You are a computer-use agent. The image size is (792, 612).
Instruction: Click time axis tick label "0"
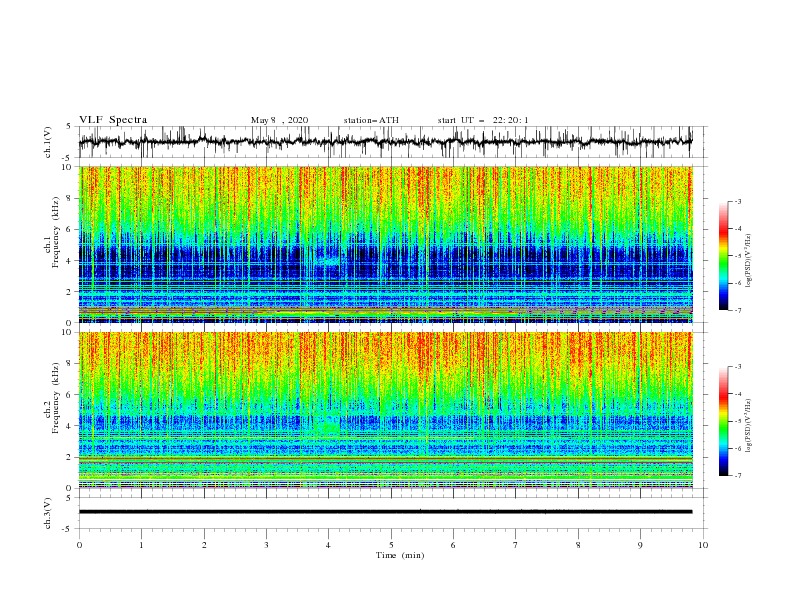79,545
